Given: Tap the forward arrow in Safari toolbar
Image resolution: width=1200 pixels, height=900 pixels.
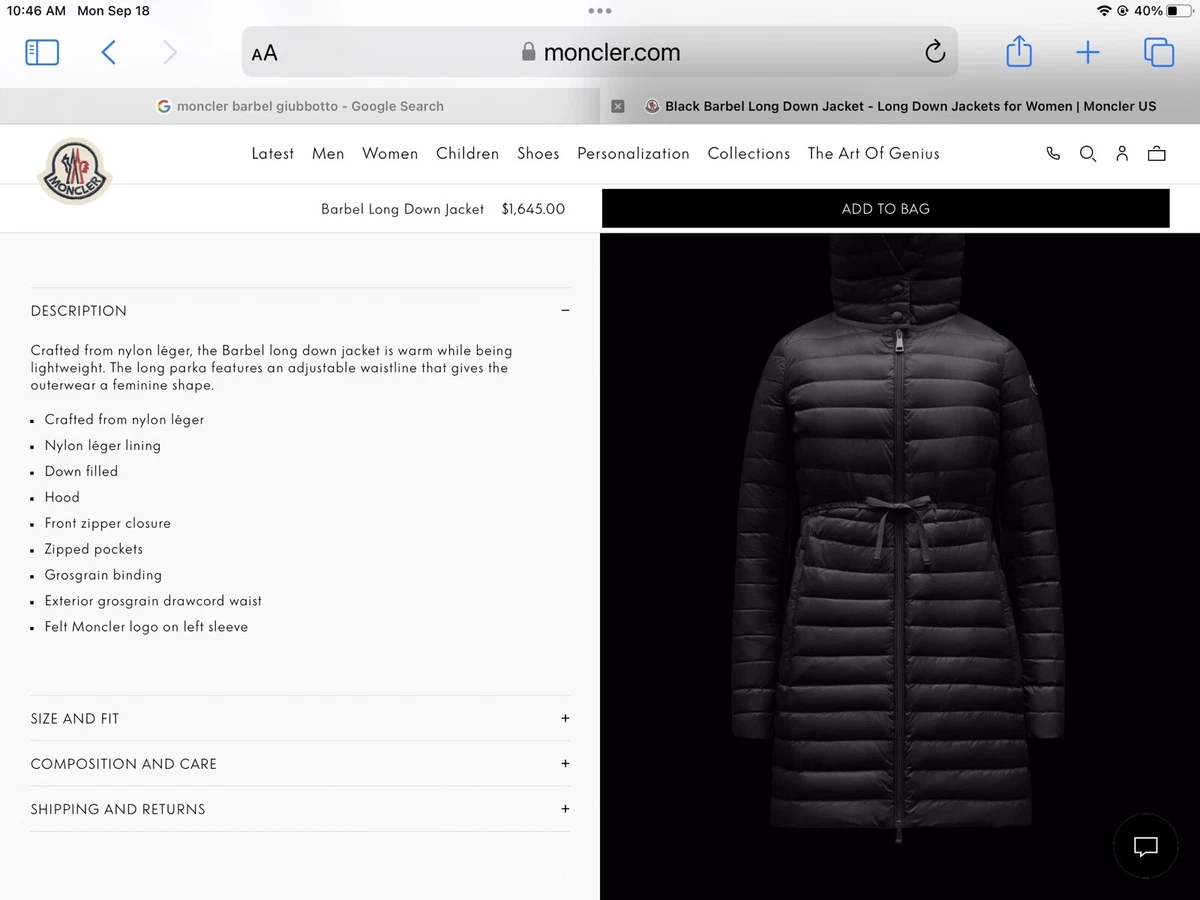Looking at the screenshot, I should [x=170, y=53].
